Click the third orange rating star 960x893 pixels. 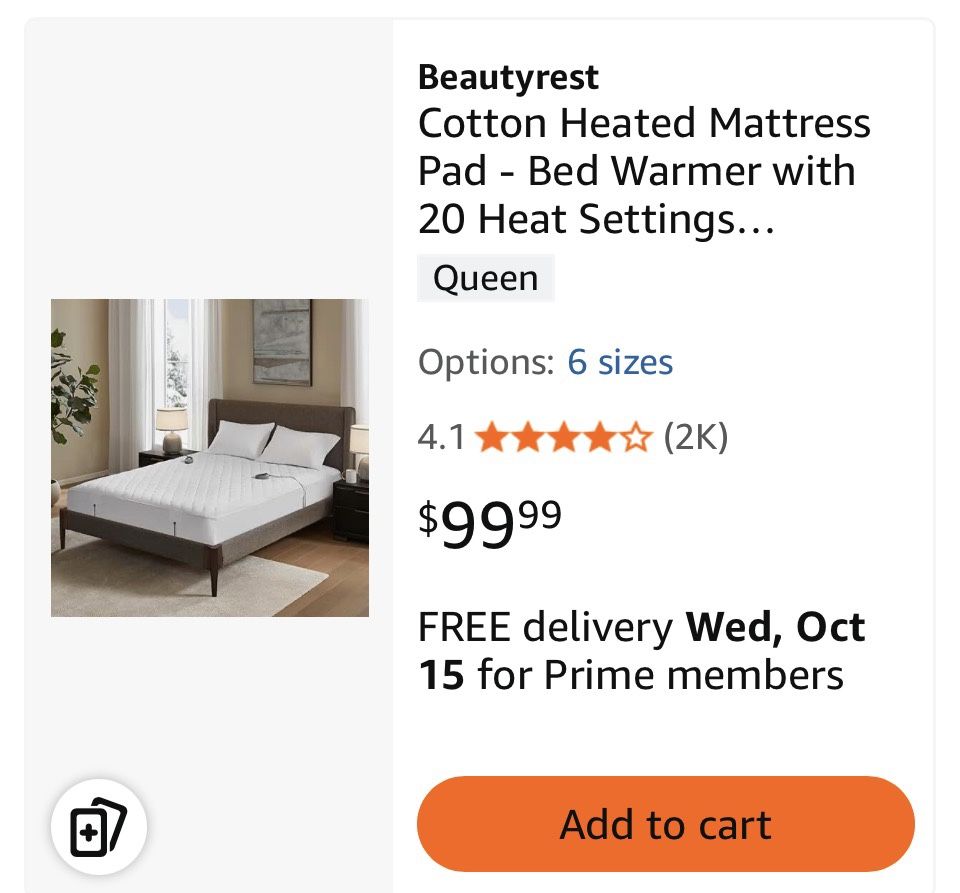564,438
